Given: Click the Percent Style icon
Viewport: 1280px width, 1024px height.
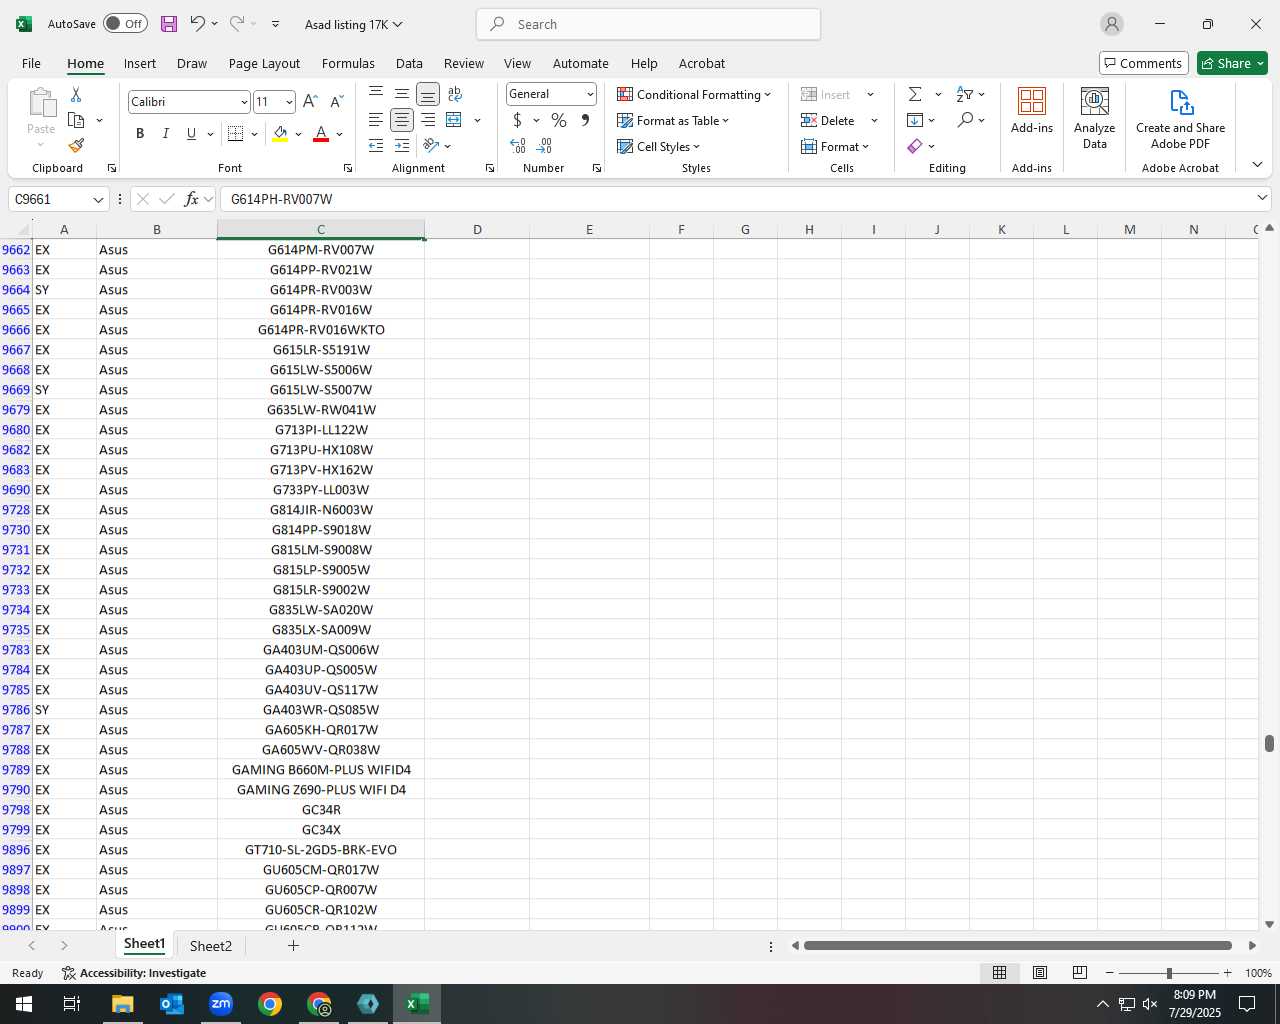Looking at the screenshot, I should (x=559, y=120).
